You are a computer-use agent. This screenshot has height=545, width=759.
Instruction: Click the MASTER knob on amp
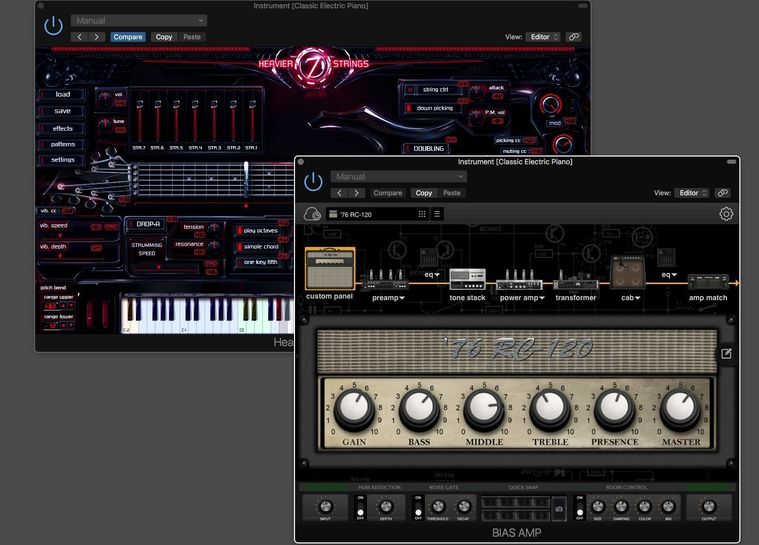pos(681,409)
